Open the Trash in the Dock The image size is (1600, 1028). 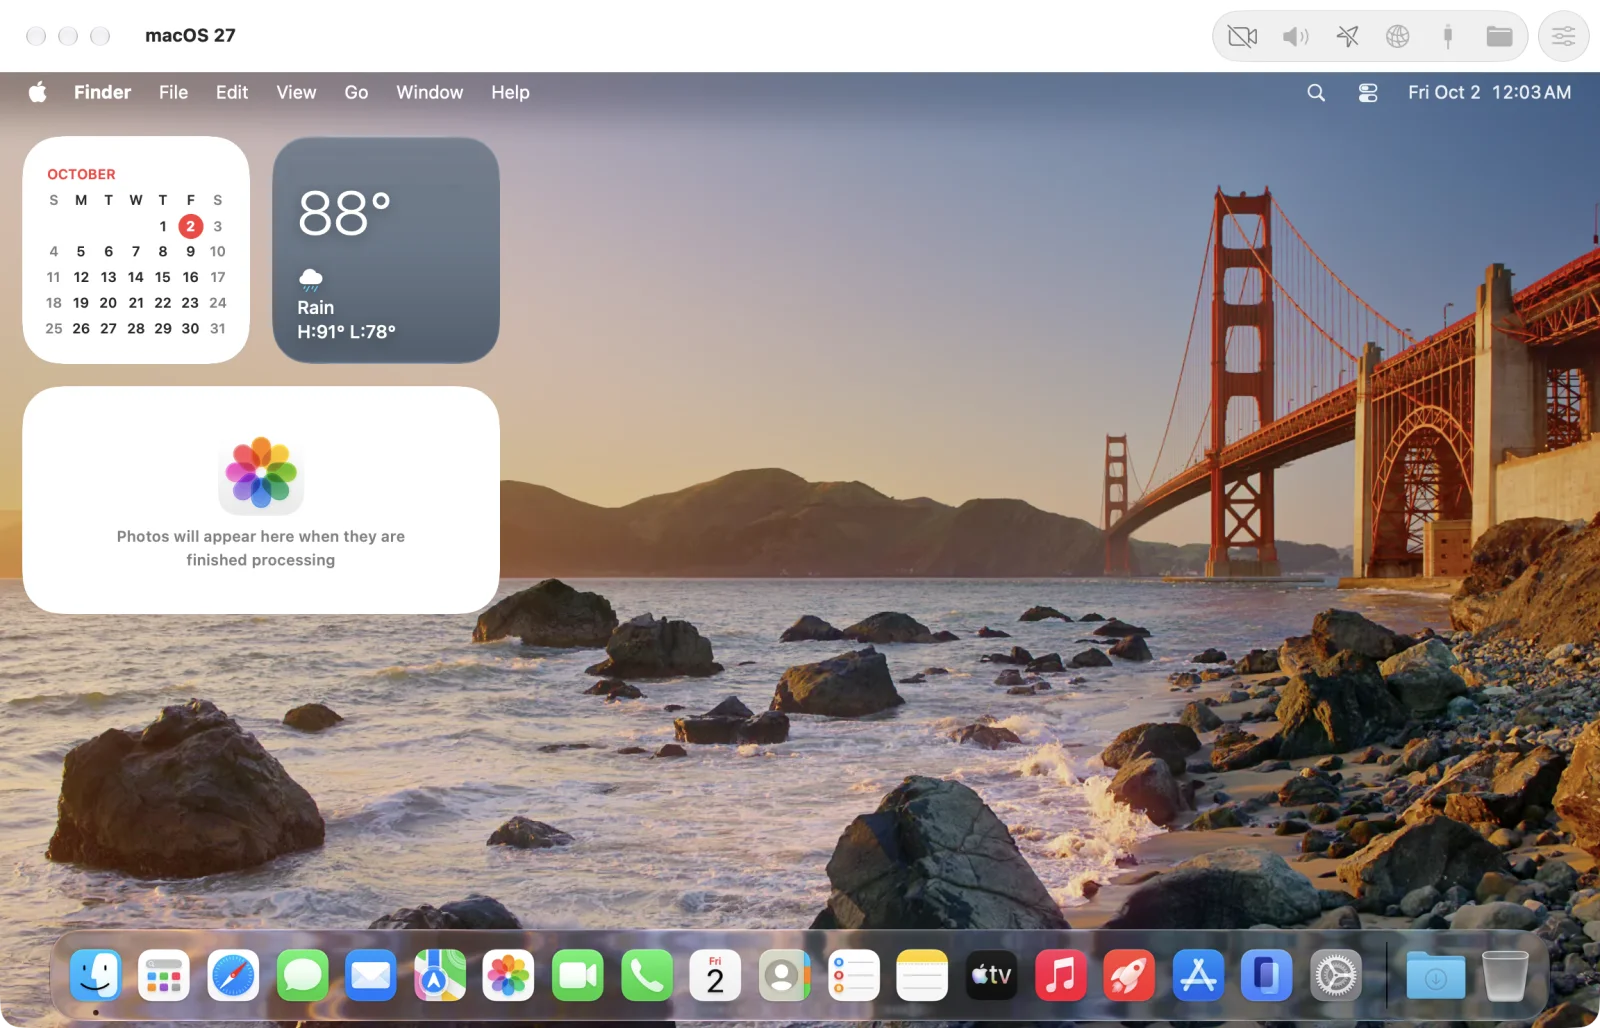[1505, 975]
